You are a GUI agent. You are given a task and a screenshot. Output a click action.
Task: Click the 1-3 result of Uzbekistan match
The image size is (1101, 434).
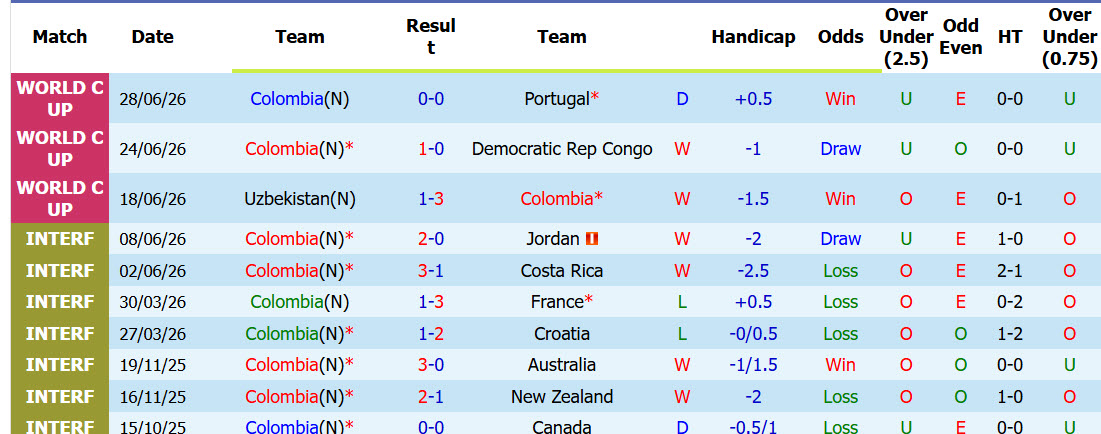point(431,199)
